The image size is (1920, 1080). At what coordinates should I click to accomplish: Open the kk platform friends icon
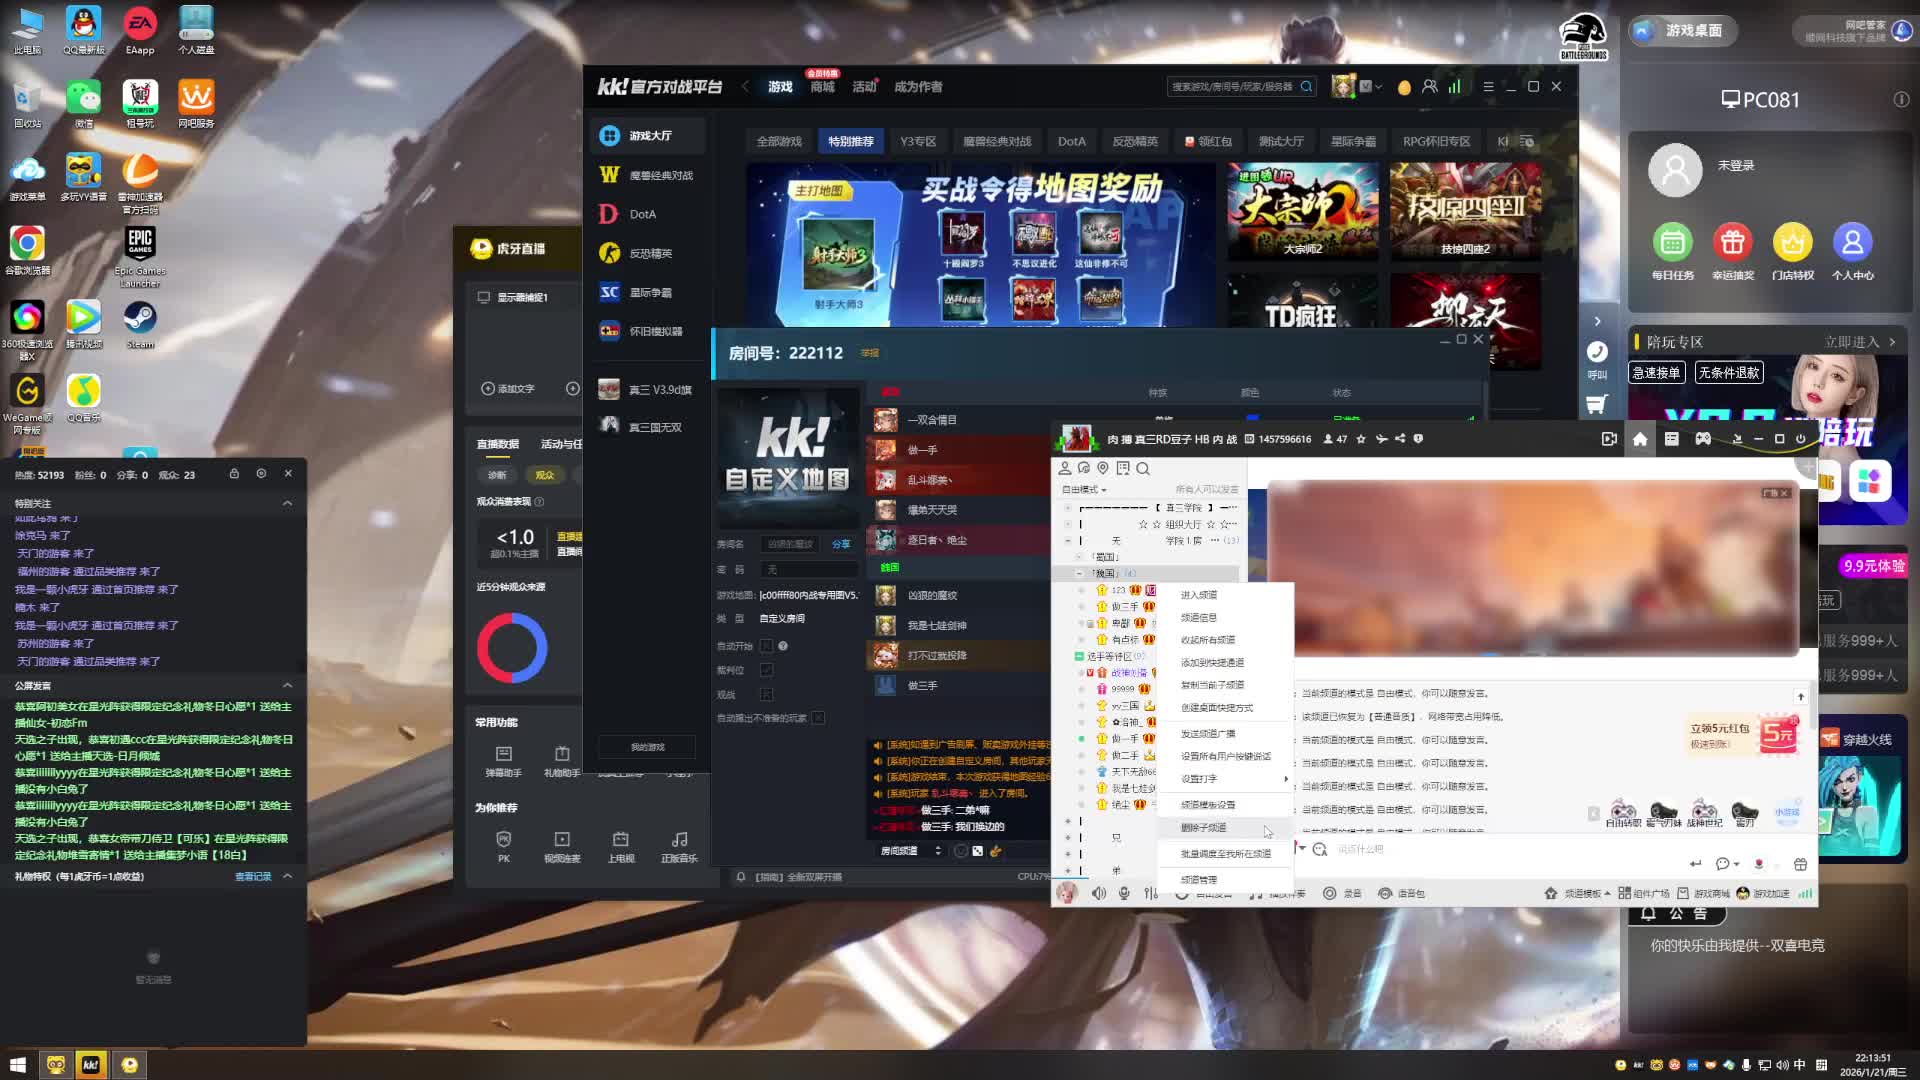1430,87
